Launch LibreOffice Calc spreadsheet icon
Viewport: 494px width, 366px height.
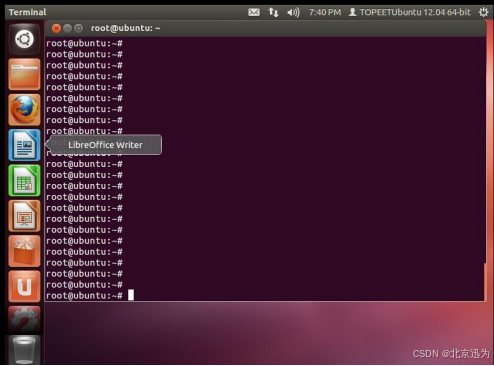click(x=24, y=180)
